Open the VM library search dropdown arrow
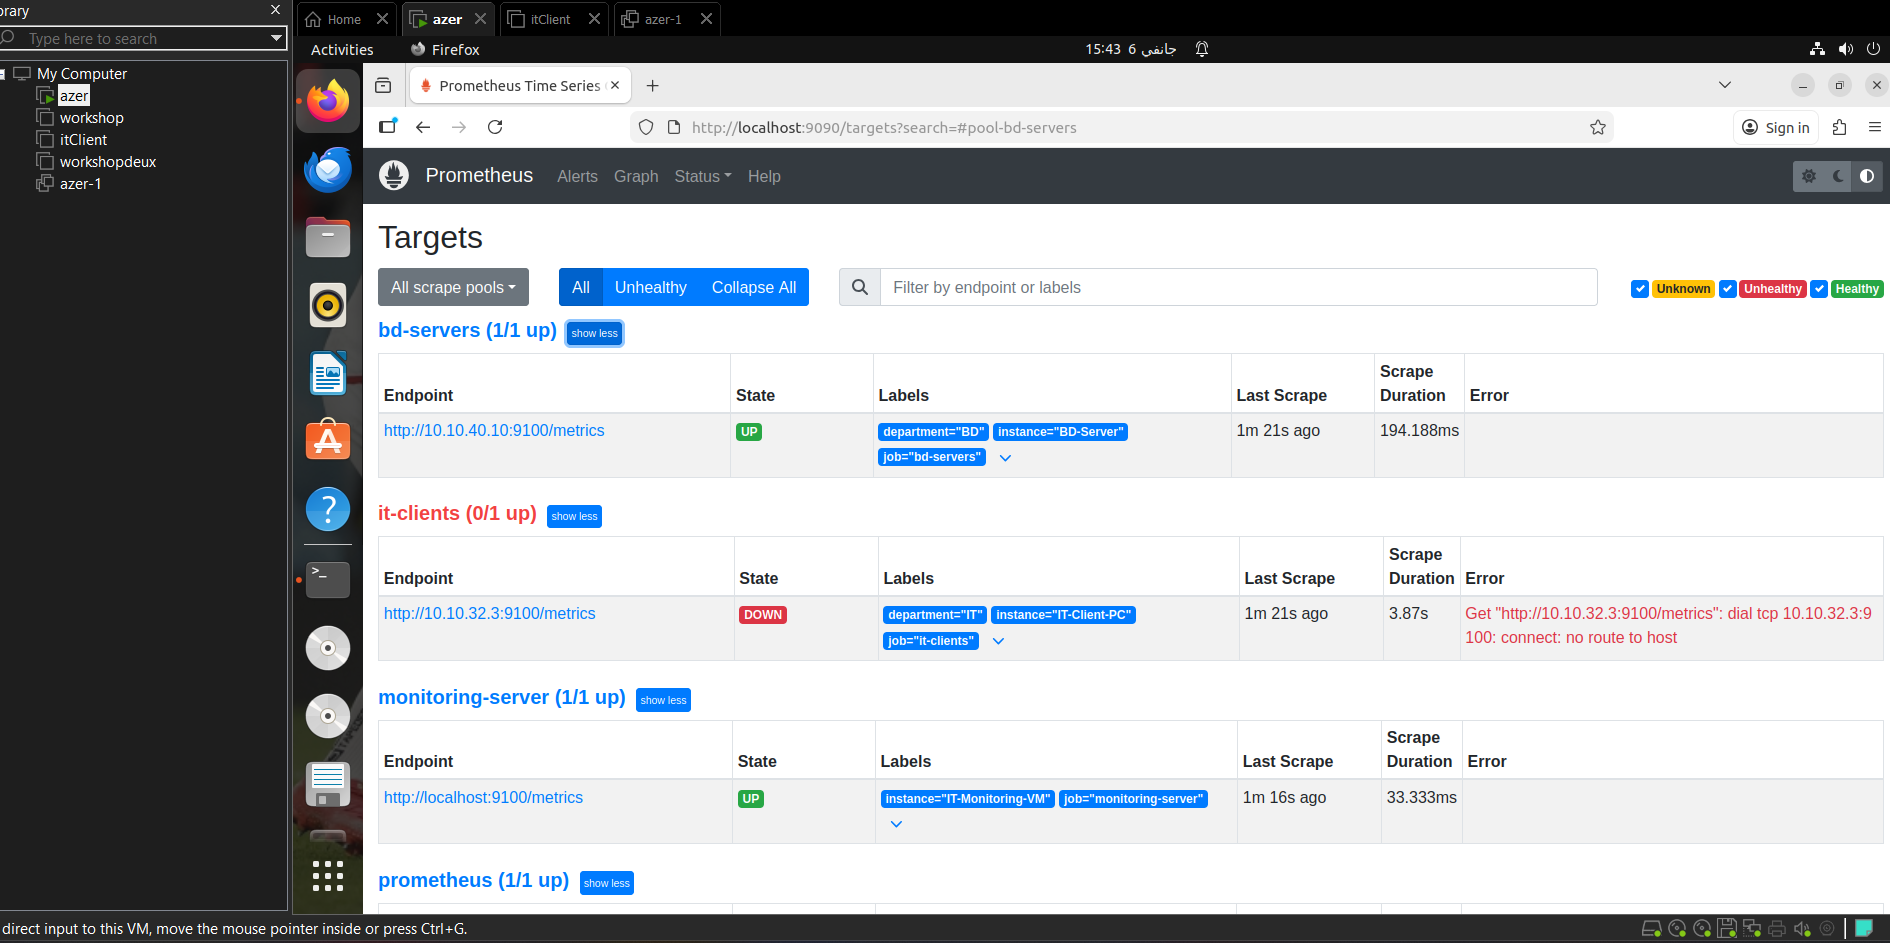 click(277, 38)
